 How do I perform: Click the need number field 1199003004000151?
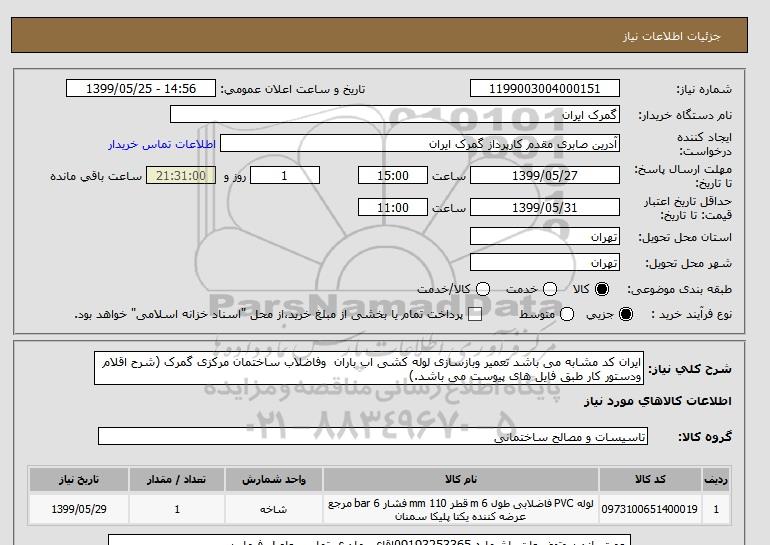pos(545,89)
